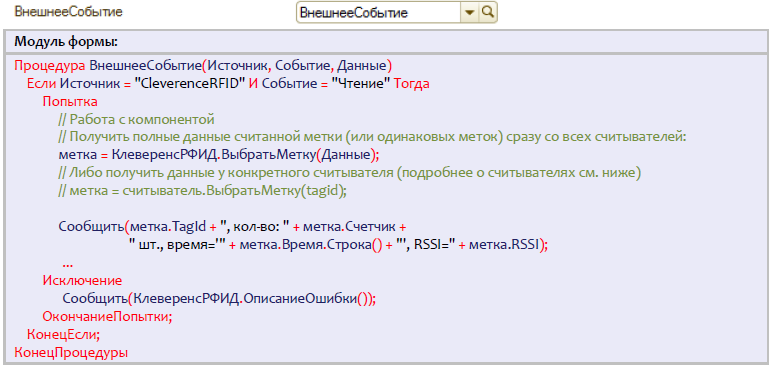Click the Сообщить(метка.TagId line
Screen dimensions: 772x369
(x=232, y=227)
